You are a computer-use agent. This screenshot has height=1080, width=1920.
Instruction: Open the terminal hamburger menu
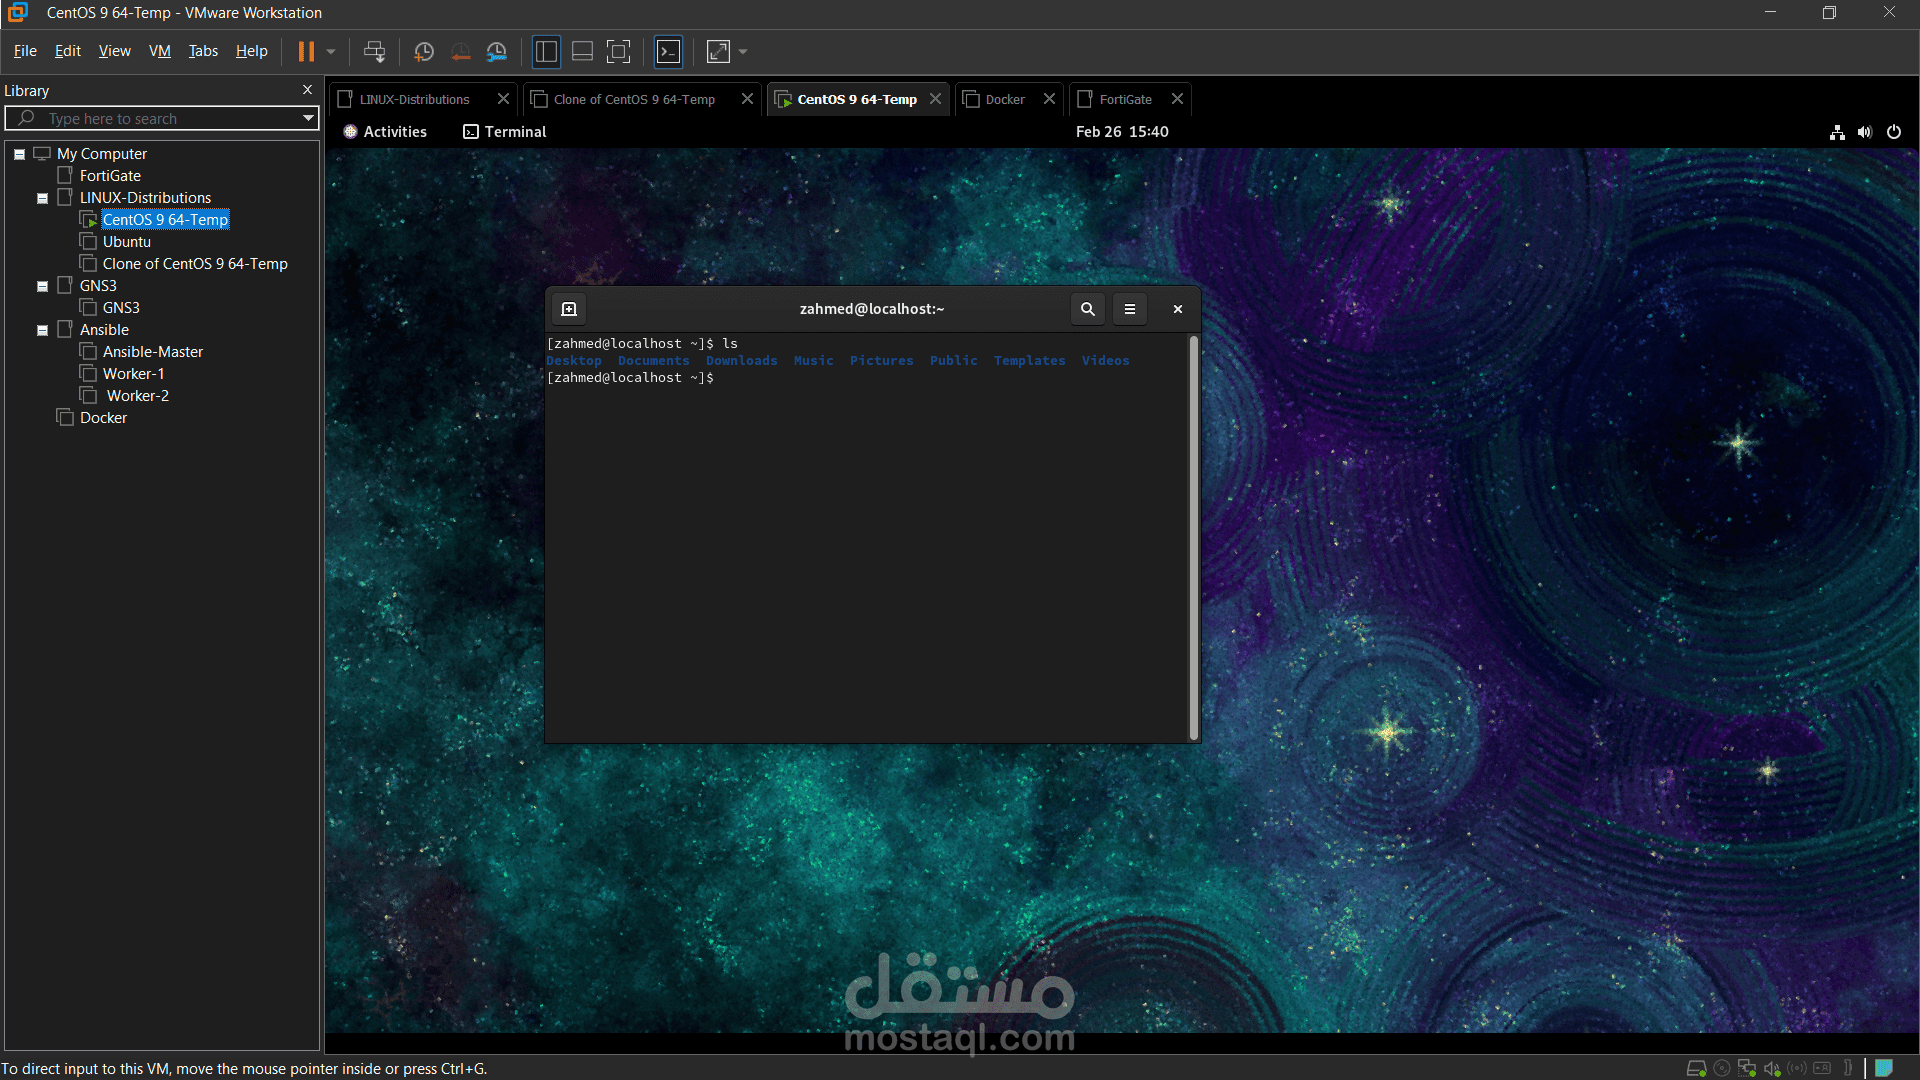(1130, 309)
